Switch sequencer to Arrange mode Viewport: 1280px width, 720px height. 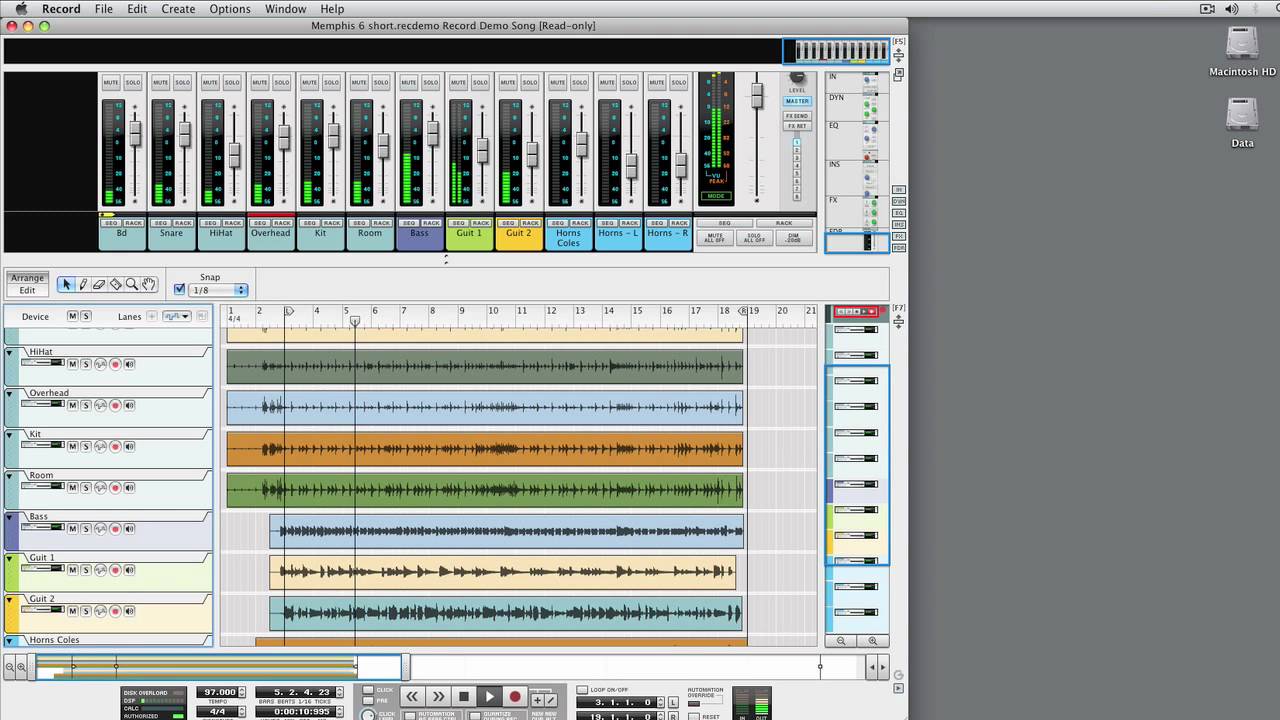[28, 278]
